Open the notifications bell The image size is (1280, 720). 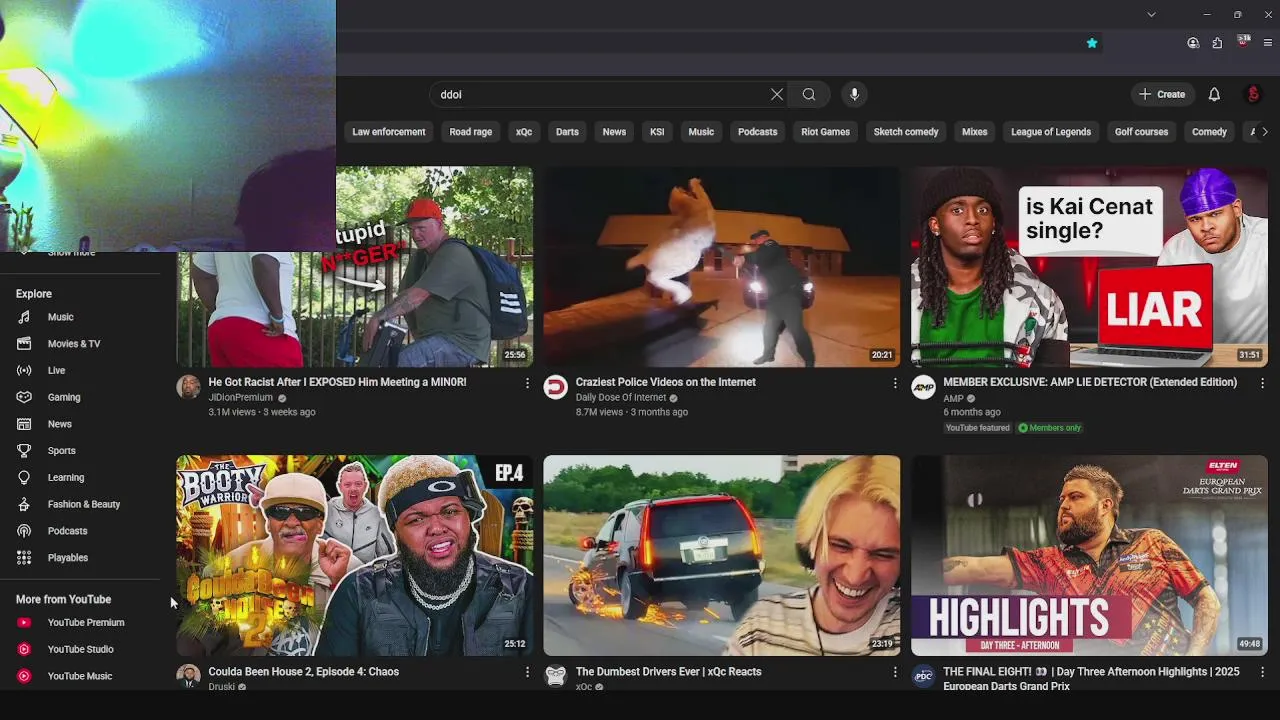(1214, 94)
